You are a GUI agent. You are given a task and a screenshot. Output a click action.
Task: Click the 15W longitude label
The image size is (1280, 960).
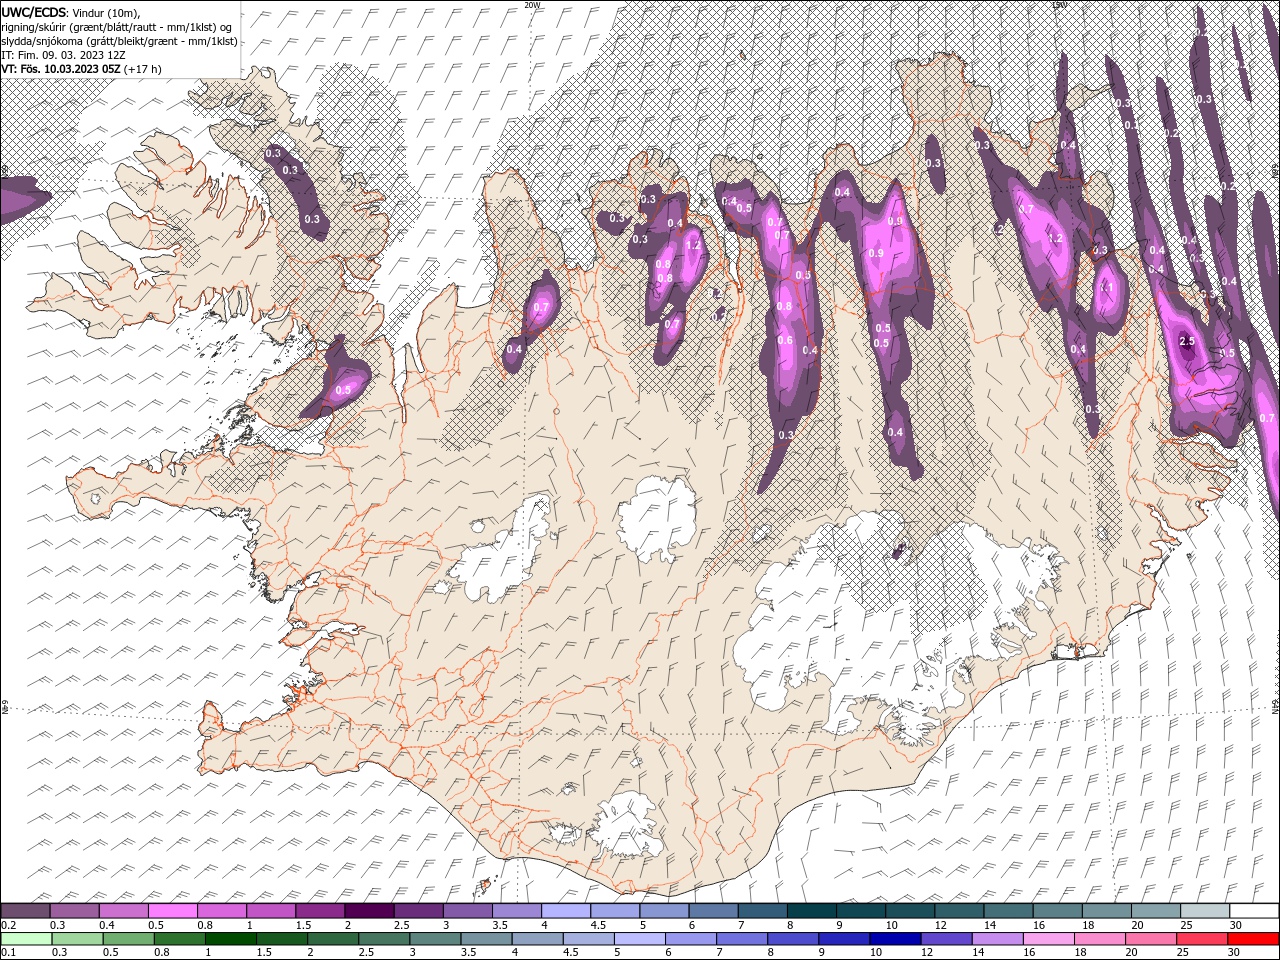(x=1060, y=5)
